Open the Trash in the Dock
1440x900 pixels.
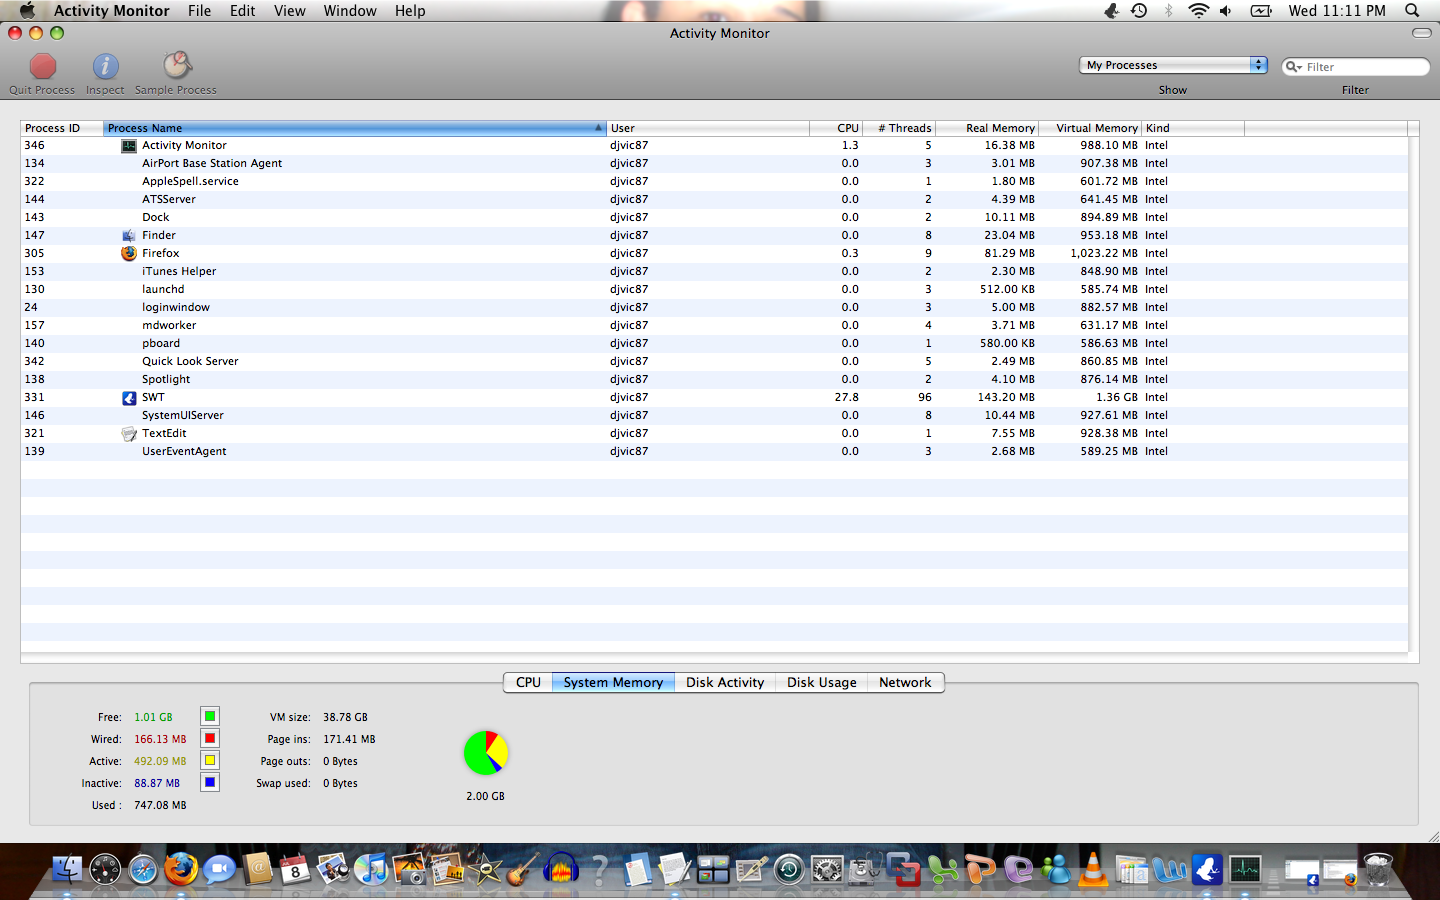pos(1378,869)
